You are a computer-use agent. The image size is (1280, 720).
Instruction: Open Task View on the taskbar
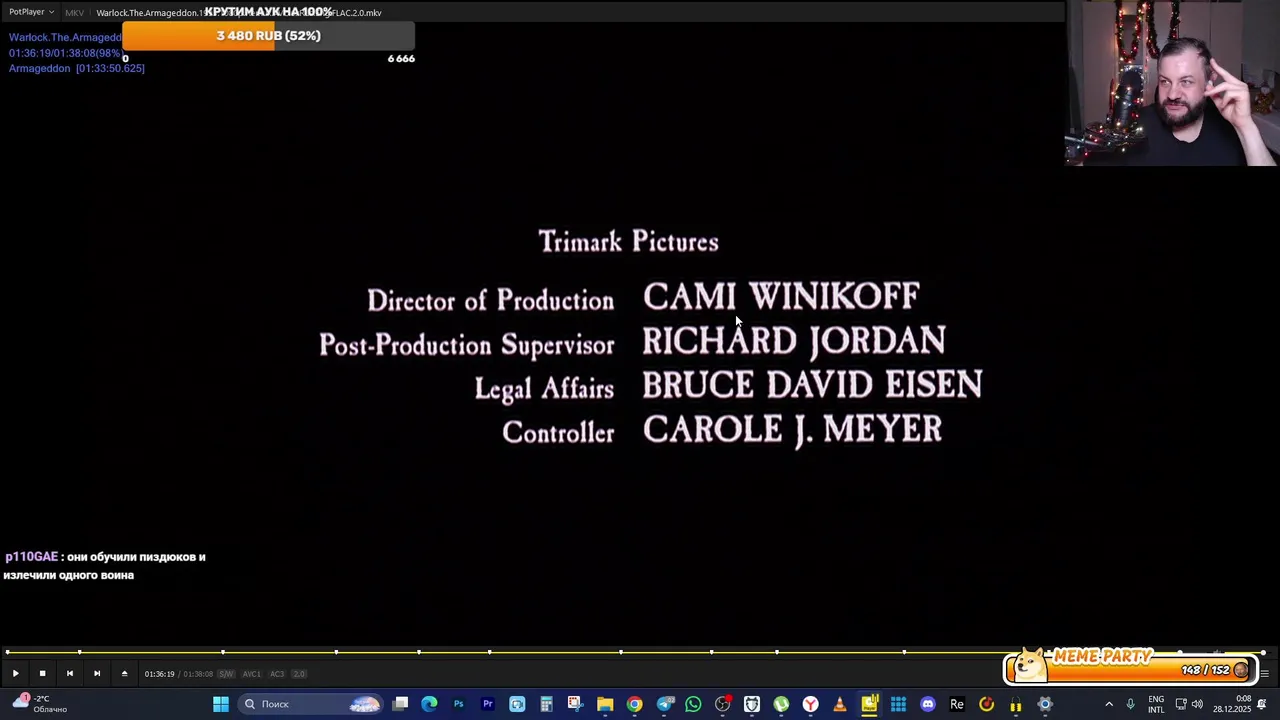click(400, 704)
